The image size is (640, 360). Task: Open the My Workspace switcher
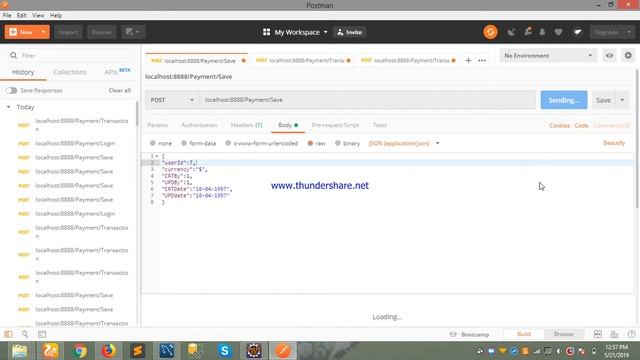coord(295,32)
